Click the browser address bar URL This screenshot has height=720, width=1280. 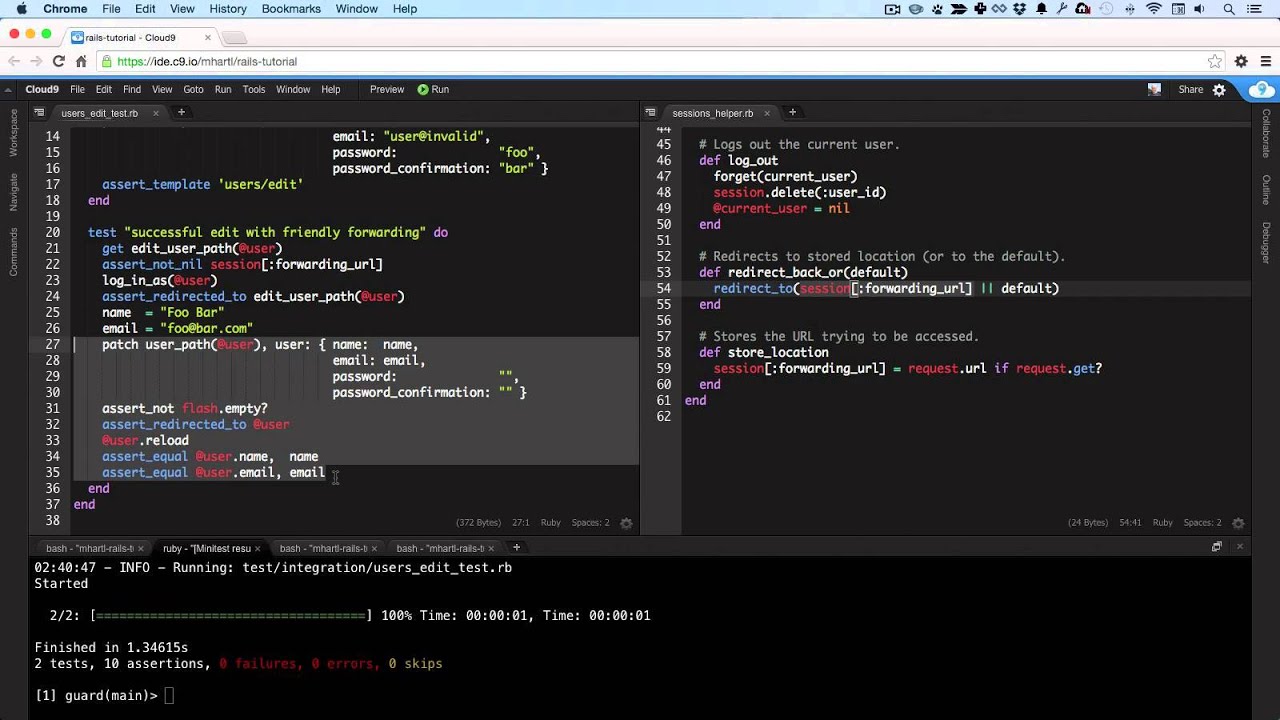(x=207, y=61)
